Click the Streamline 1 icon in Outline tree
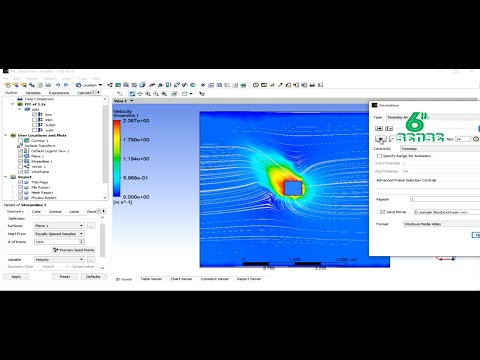Screen dimensions: 480x360 click(x=27, y=161)
